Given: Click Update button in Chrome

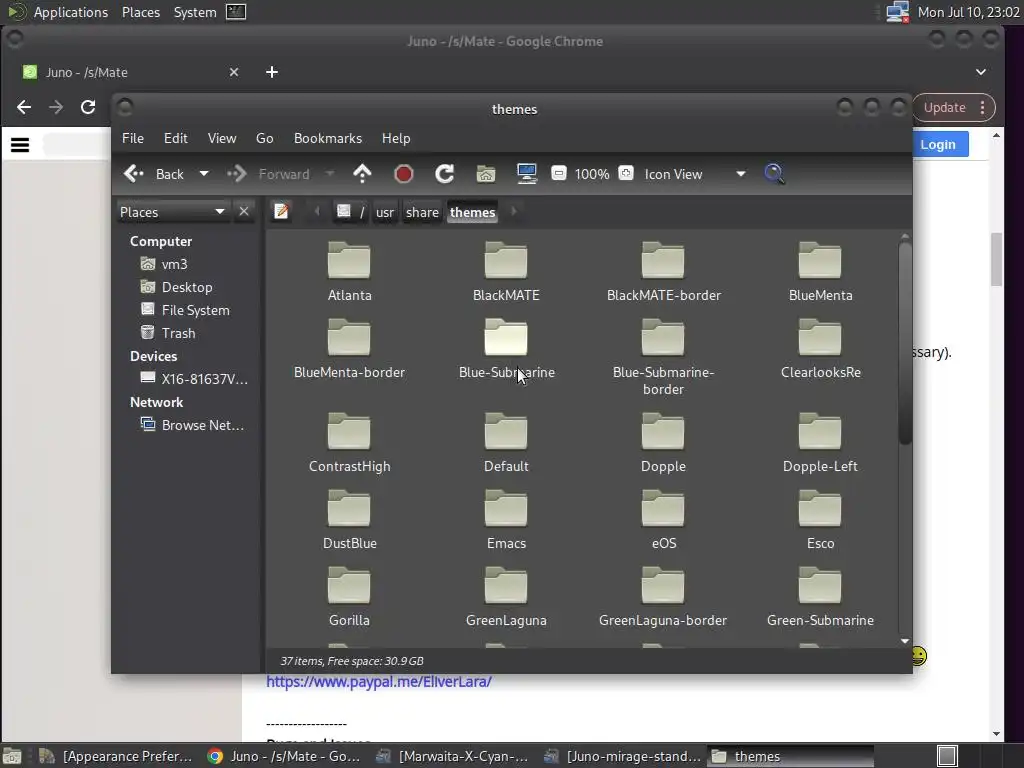Looking at the screenshot, I should pos(944,107).
